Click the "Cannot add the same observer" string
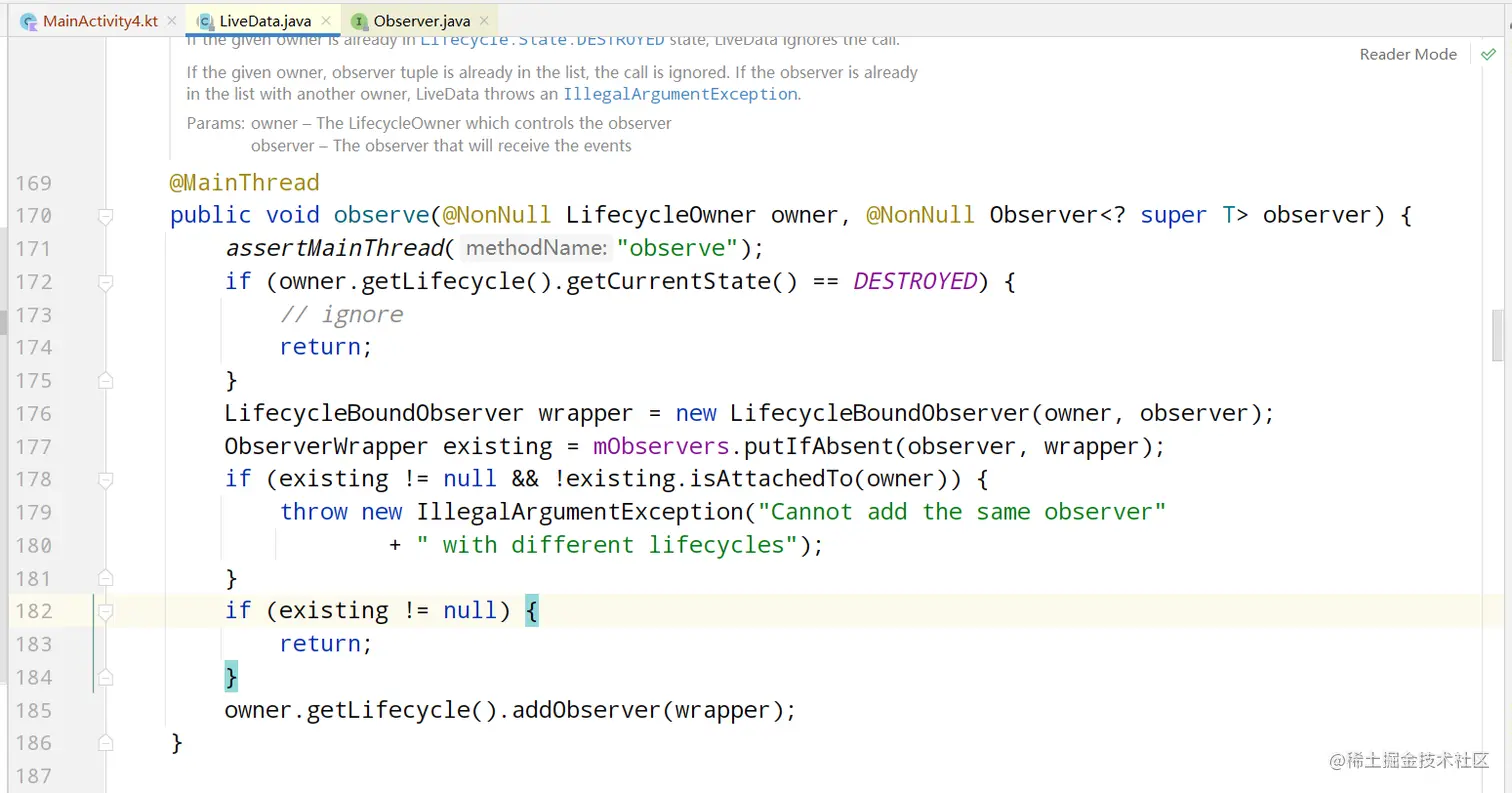The height and width of the screenshot is (793, 1512). (x=962, y=512)
